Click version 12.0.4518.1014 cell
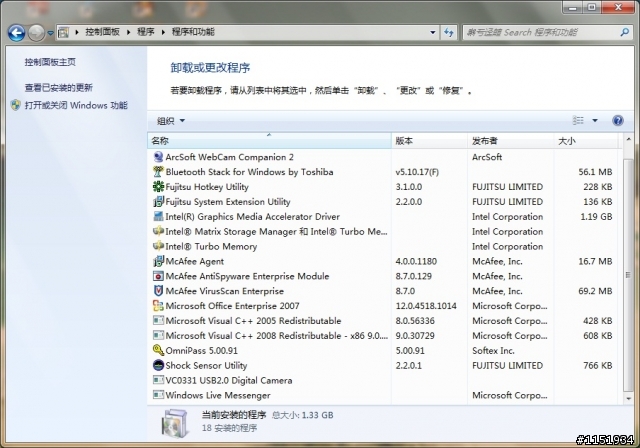The image size is (640, 448). 426,306
